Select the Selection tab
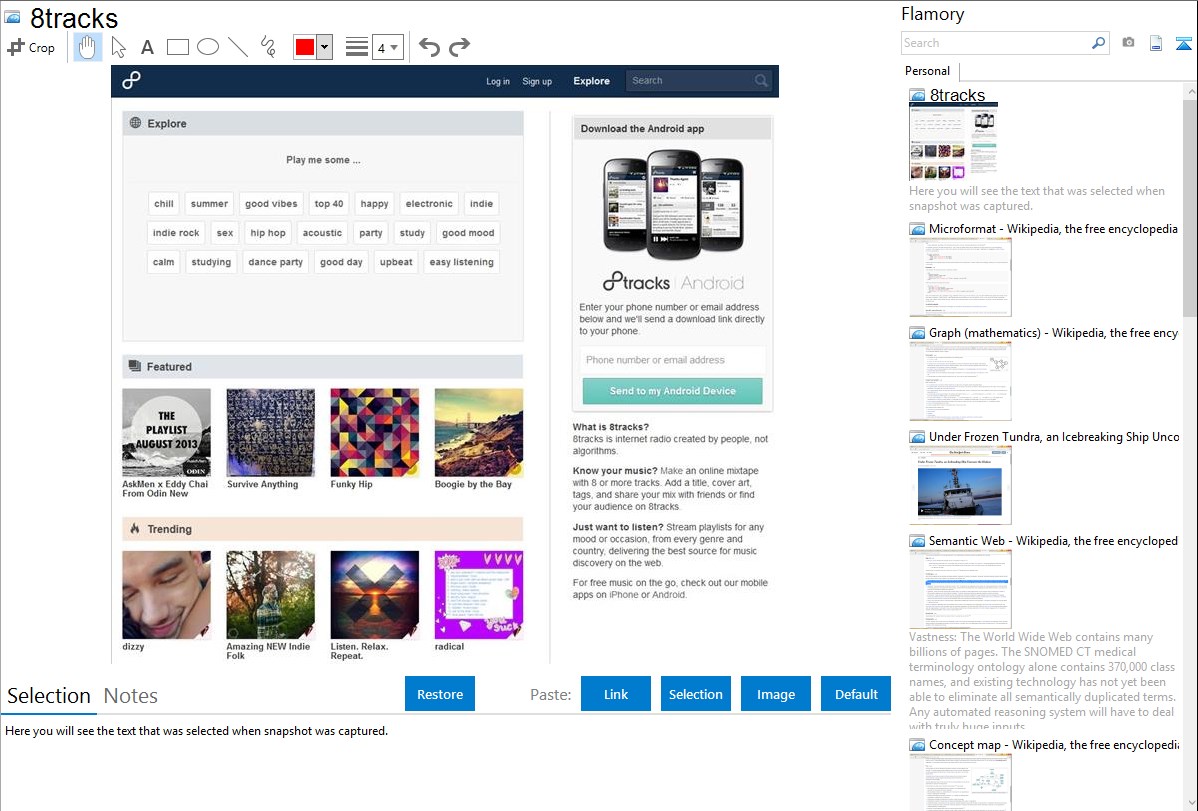 [49, 696]
